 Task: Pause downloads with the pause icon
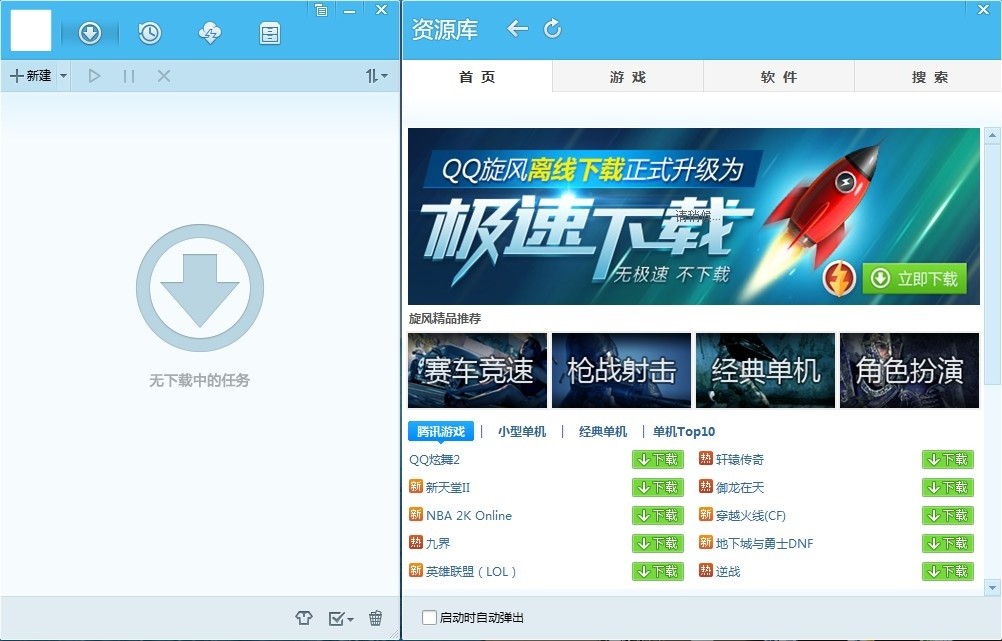[x=128, y=75]
